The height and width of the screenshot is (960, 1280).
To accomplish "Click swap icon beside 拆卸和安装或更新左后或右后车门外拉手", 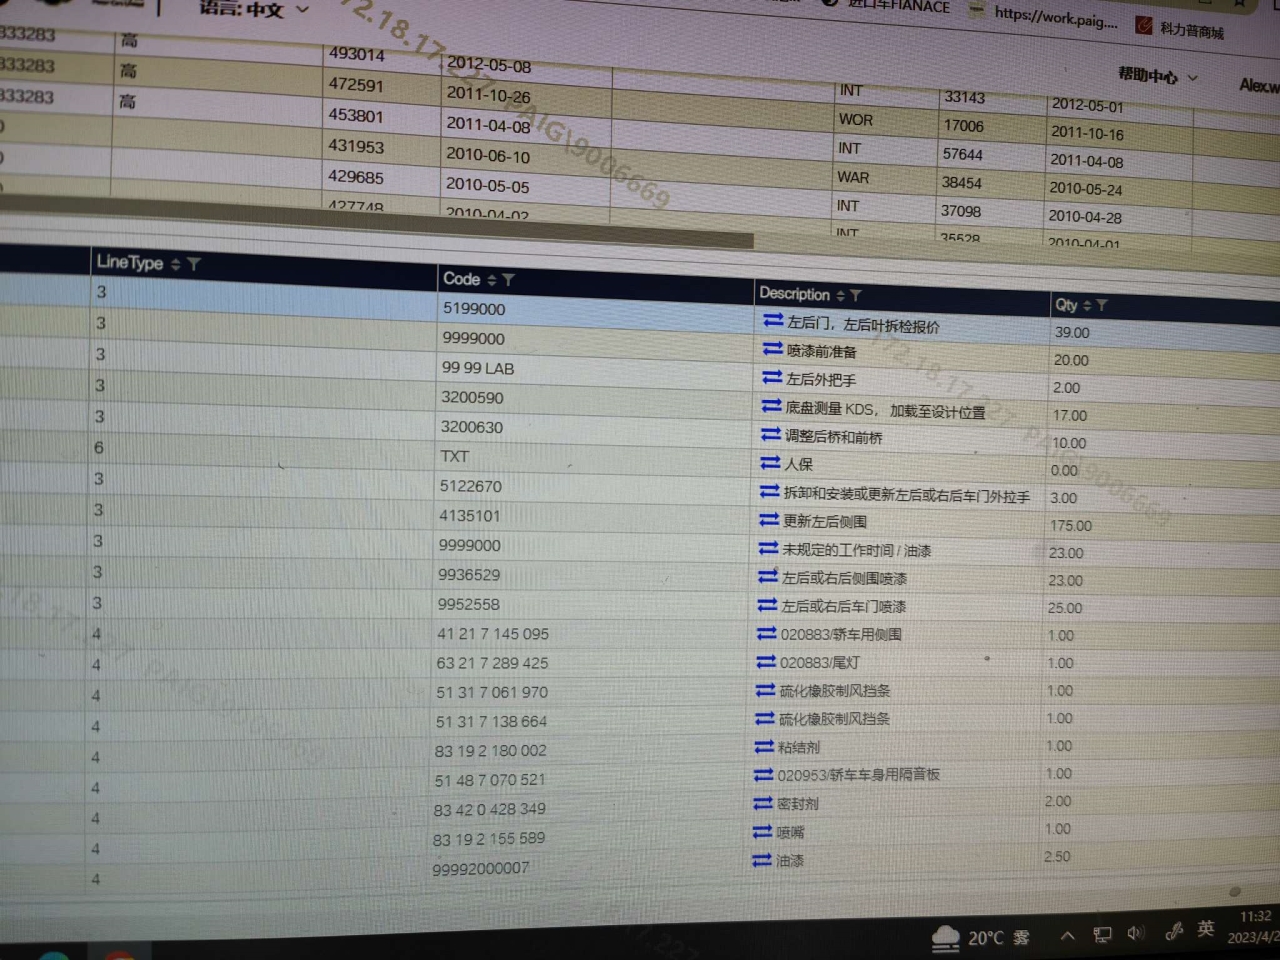I will (x=769, y=492).
